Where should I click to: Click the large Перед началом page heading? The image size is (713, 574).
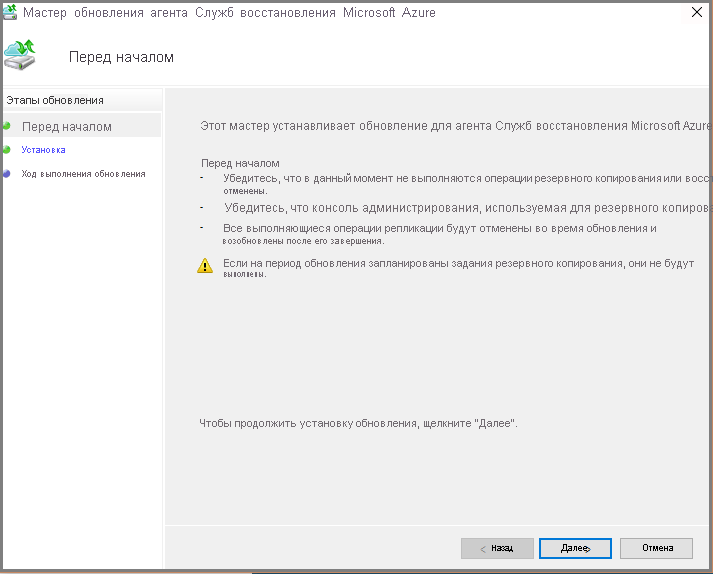click(x=121, y=57)
